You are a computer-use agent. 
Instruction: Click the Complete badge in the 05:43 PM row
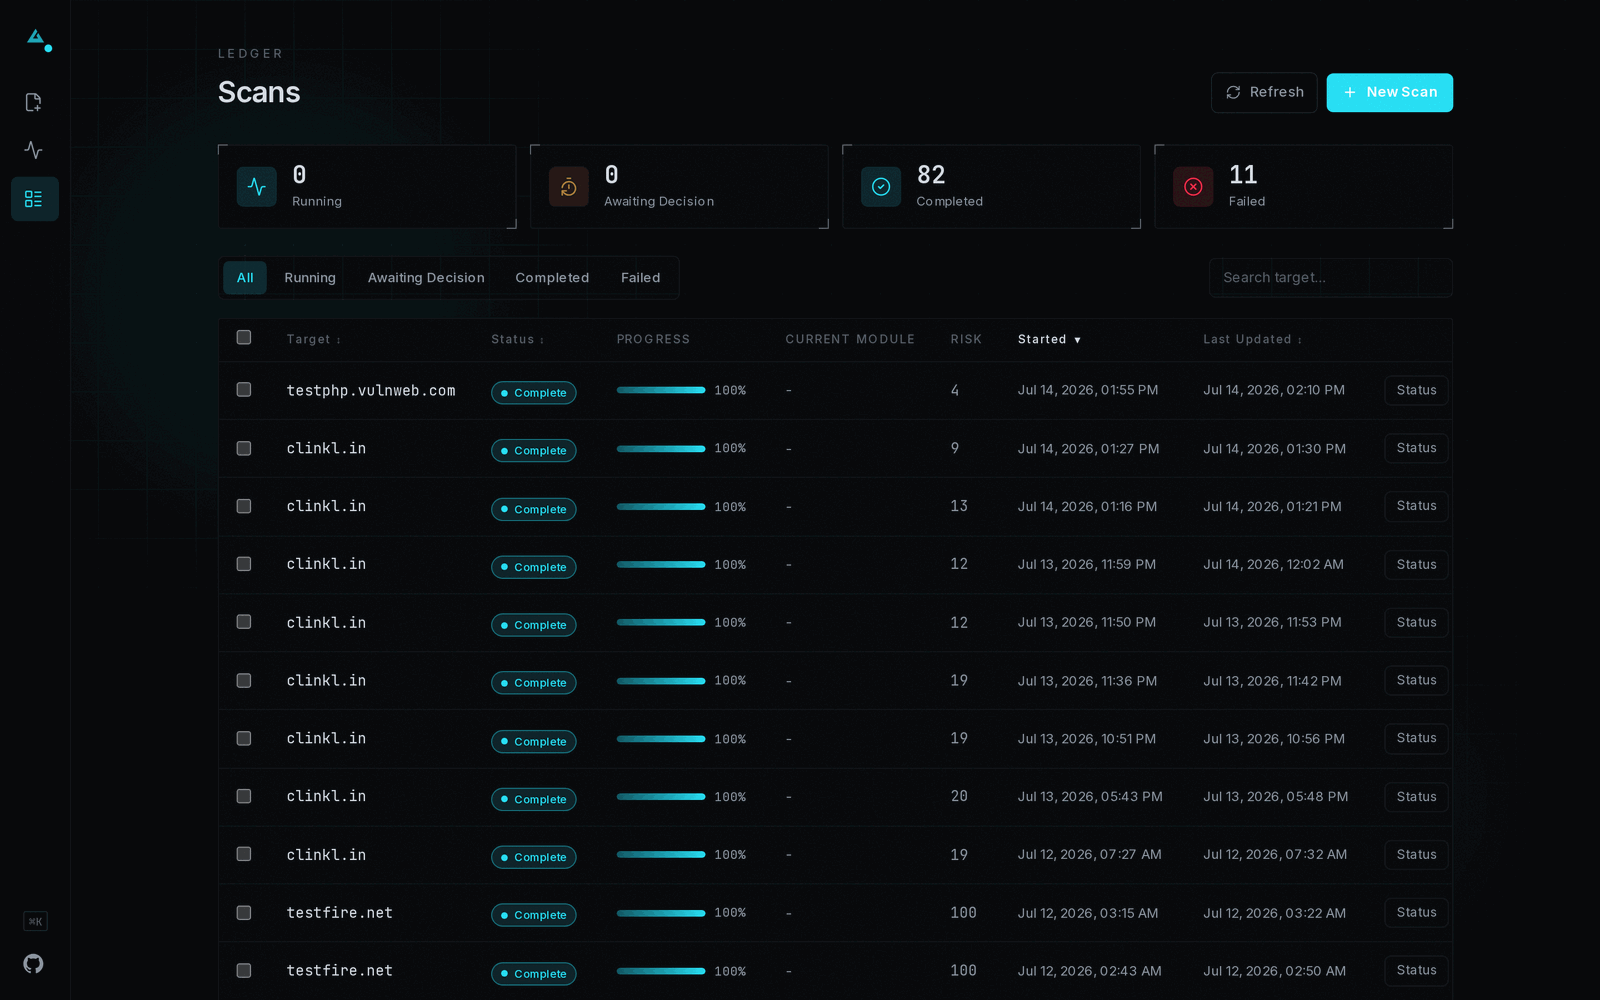[x=533, y=799]
